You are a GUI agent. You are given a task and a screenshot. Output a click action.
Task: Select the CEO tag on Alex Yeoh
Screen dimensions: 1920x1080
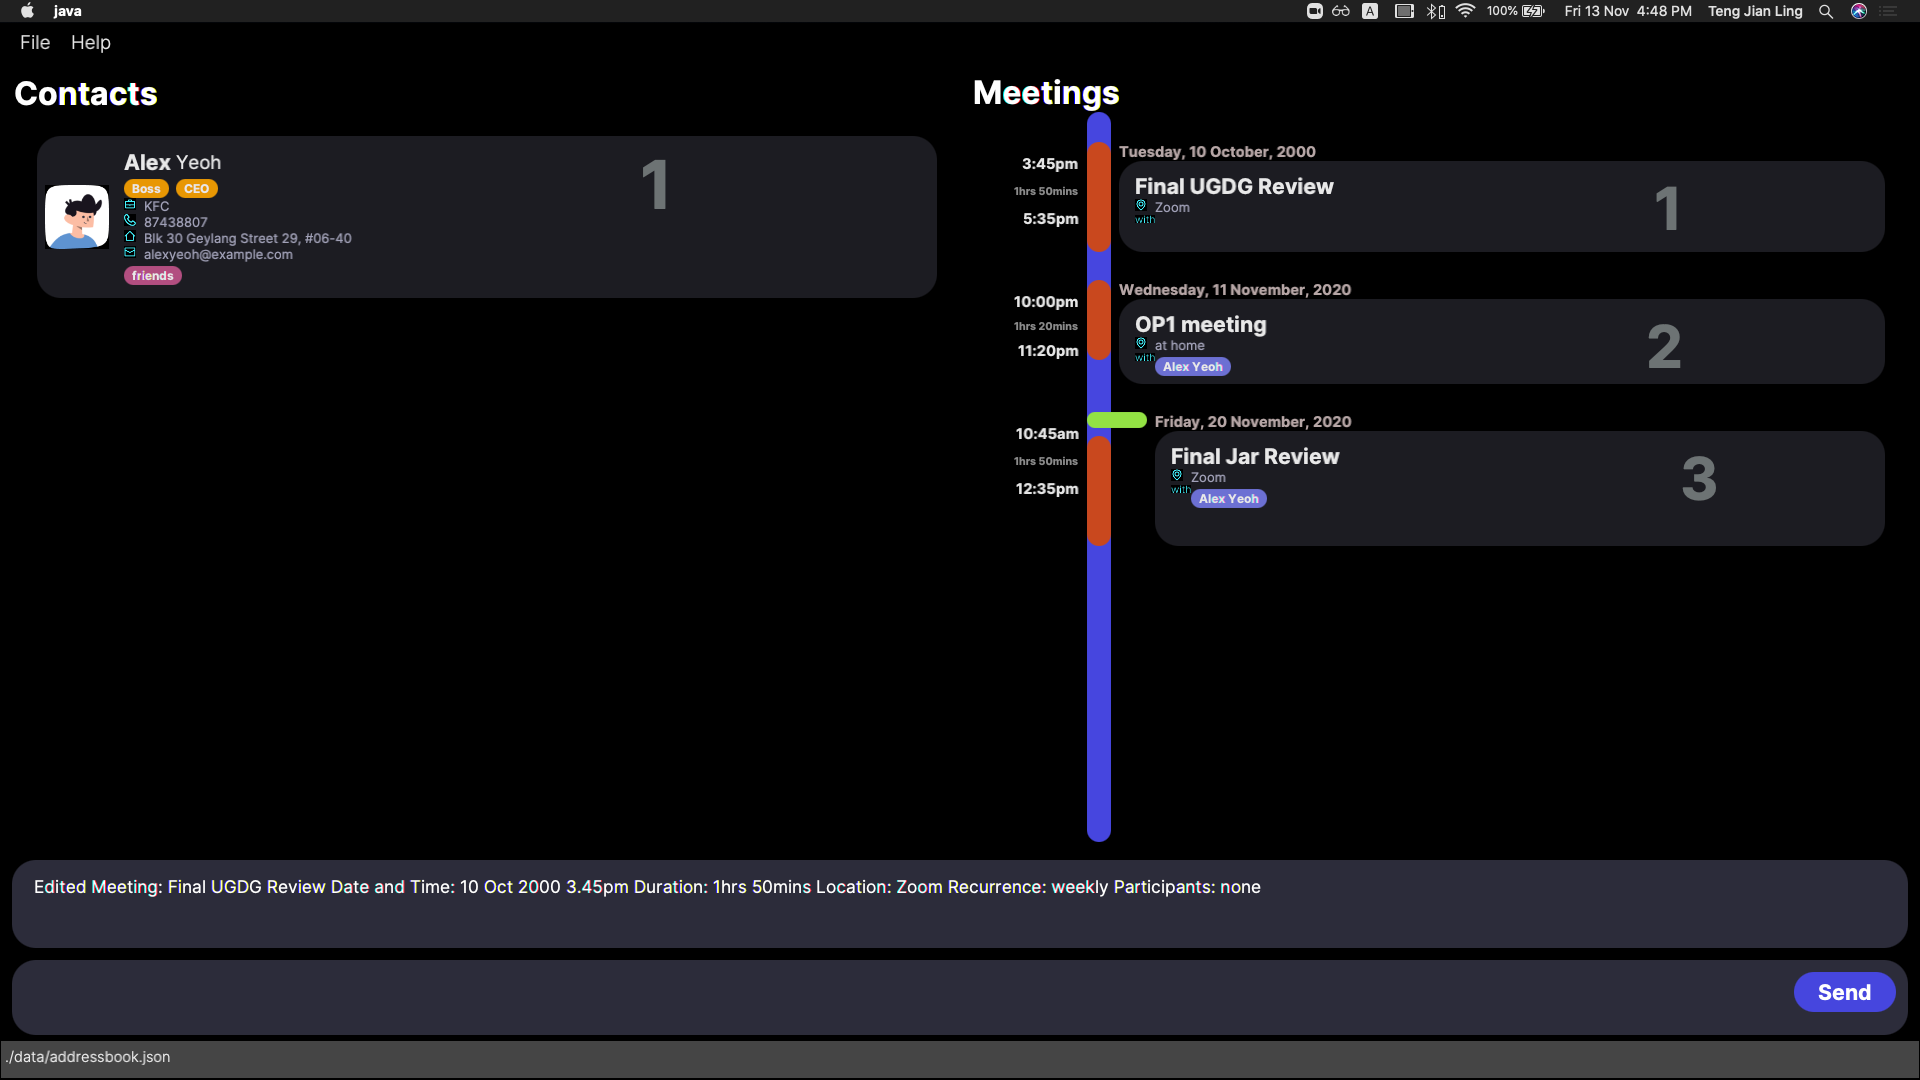(197, 189)
